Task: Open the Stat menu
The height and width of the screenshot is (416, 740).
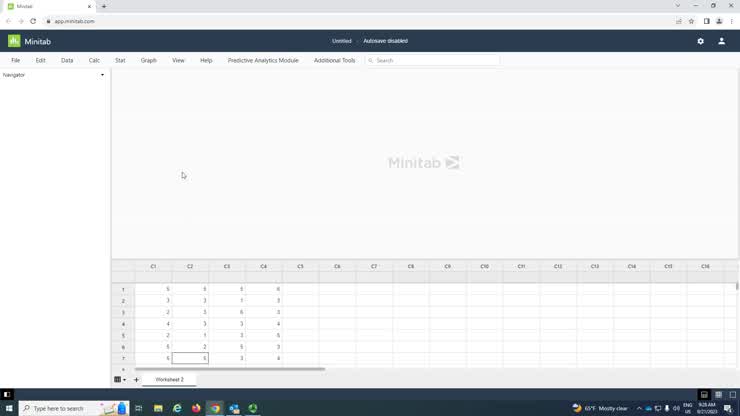Action: coord(120,60)
